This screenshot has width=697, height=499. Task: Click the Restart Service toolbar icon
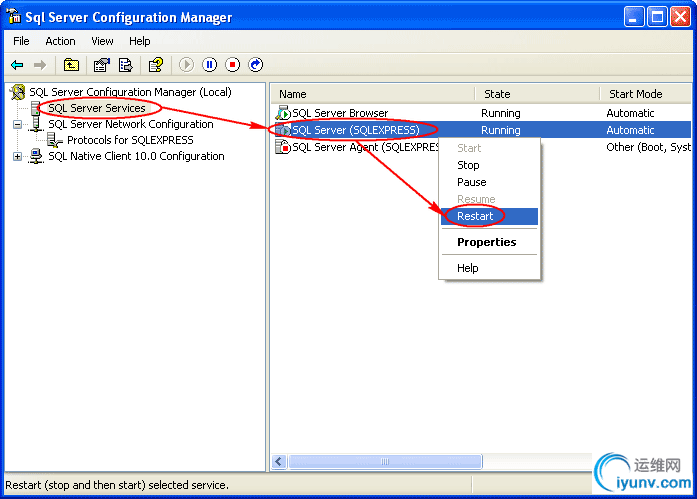256,65
